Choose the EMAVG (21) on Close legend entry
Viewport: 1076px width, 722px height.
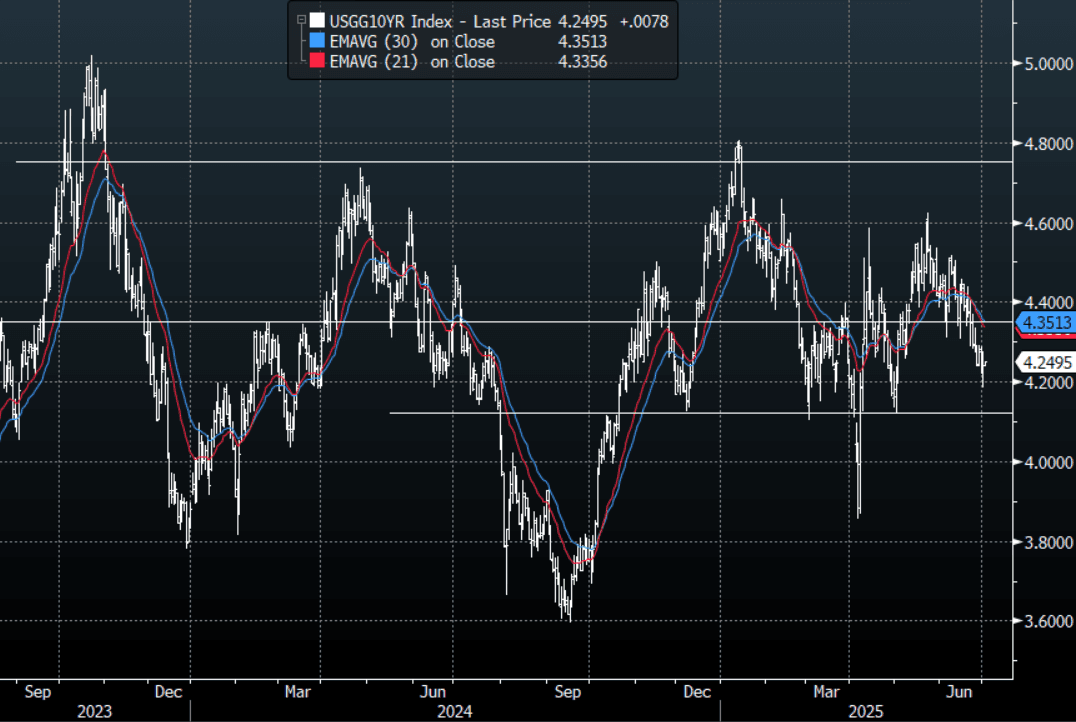coord(412,62)
